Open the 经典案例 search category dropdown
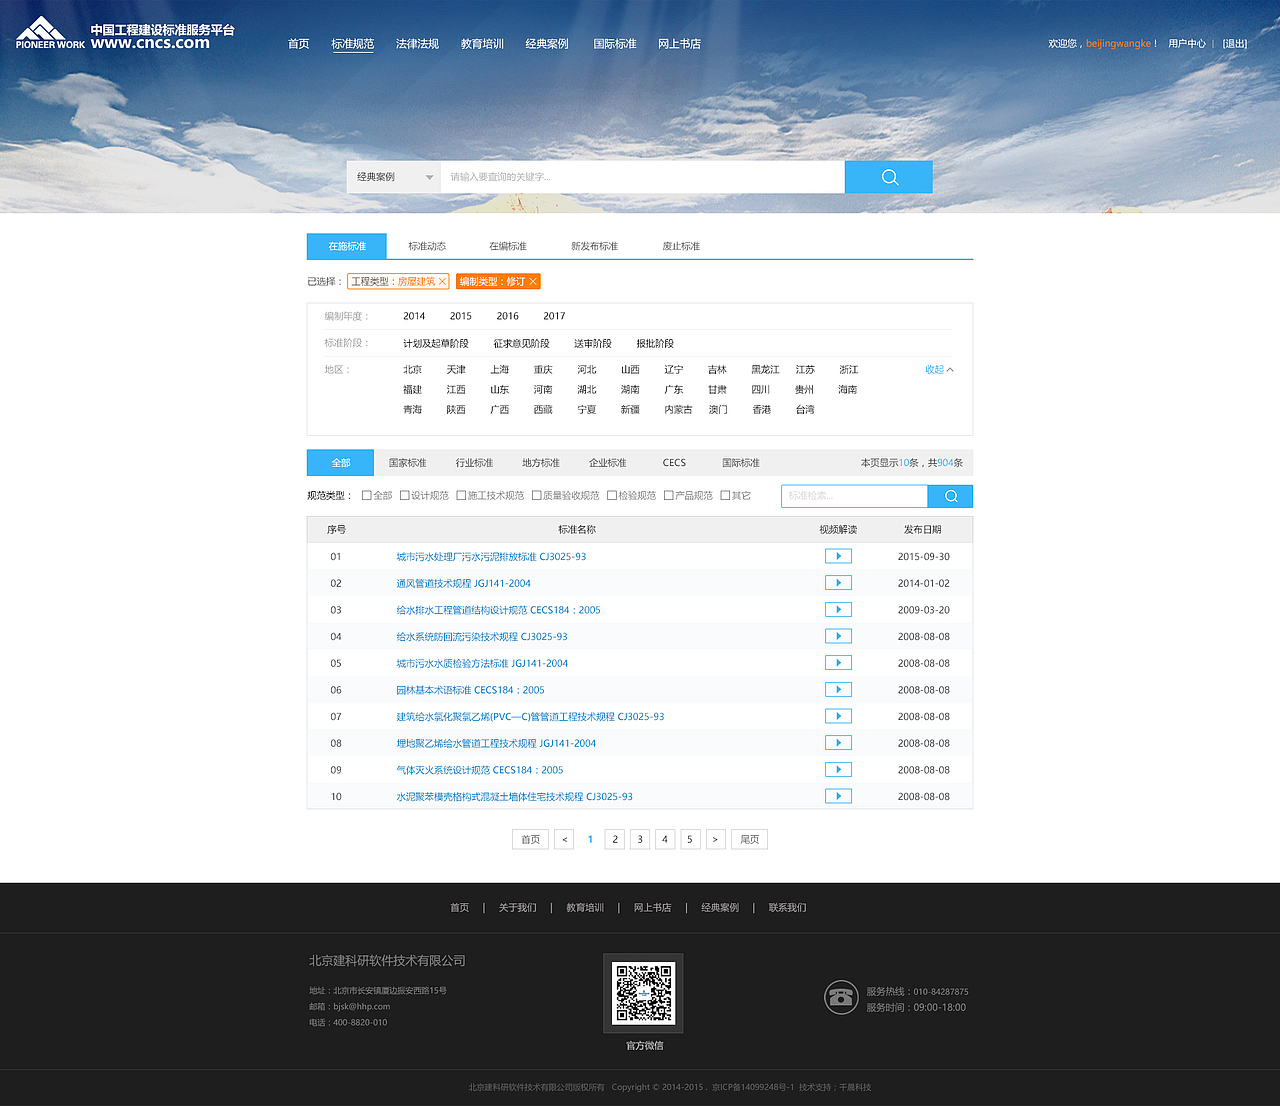1280x1106 pixels. (394, 177)
